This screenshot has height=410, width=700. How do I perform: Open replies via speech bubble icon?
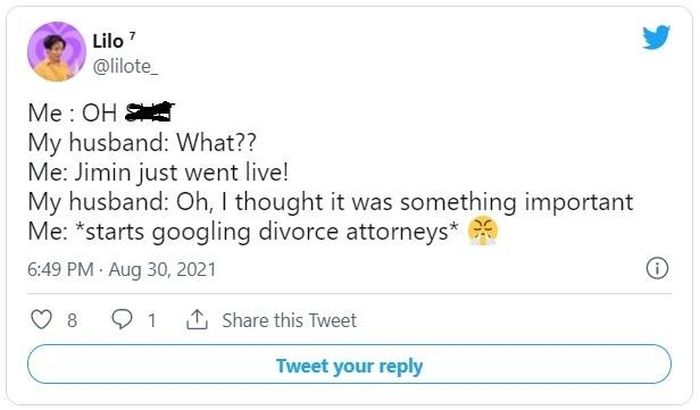click(x=121, y=320)
